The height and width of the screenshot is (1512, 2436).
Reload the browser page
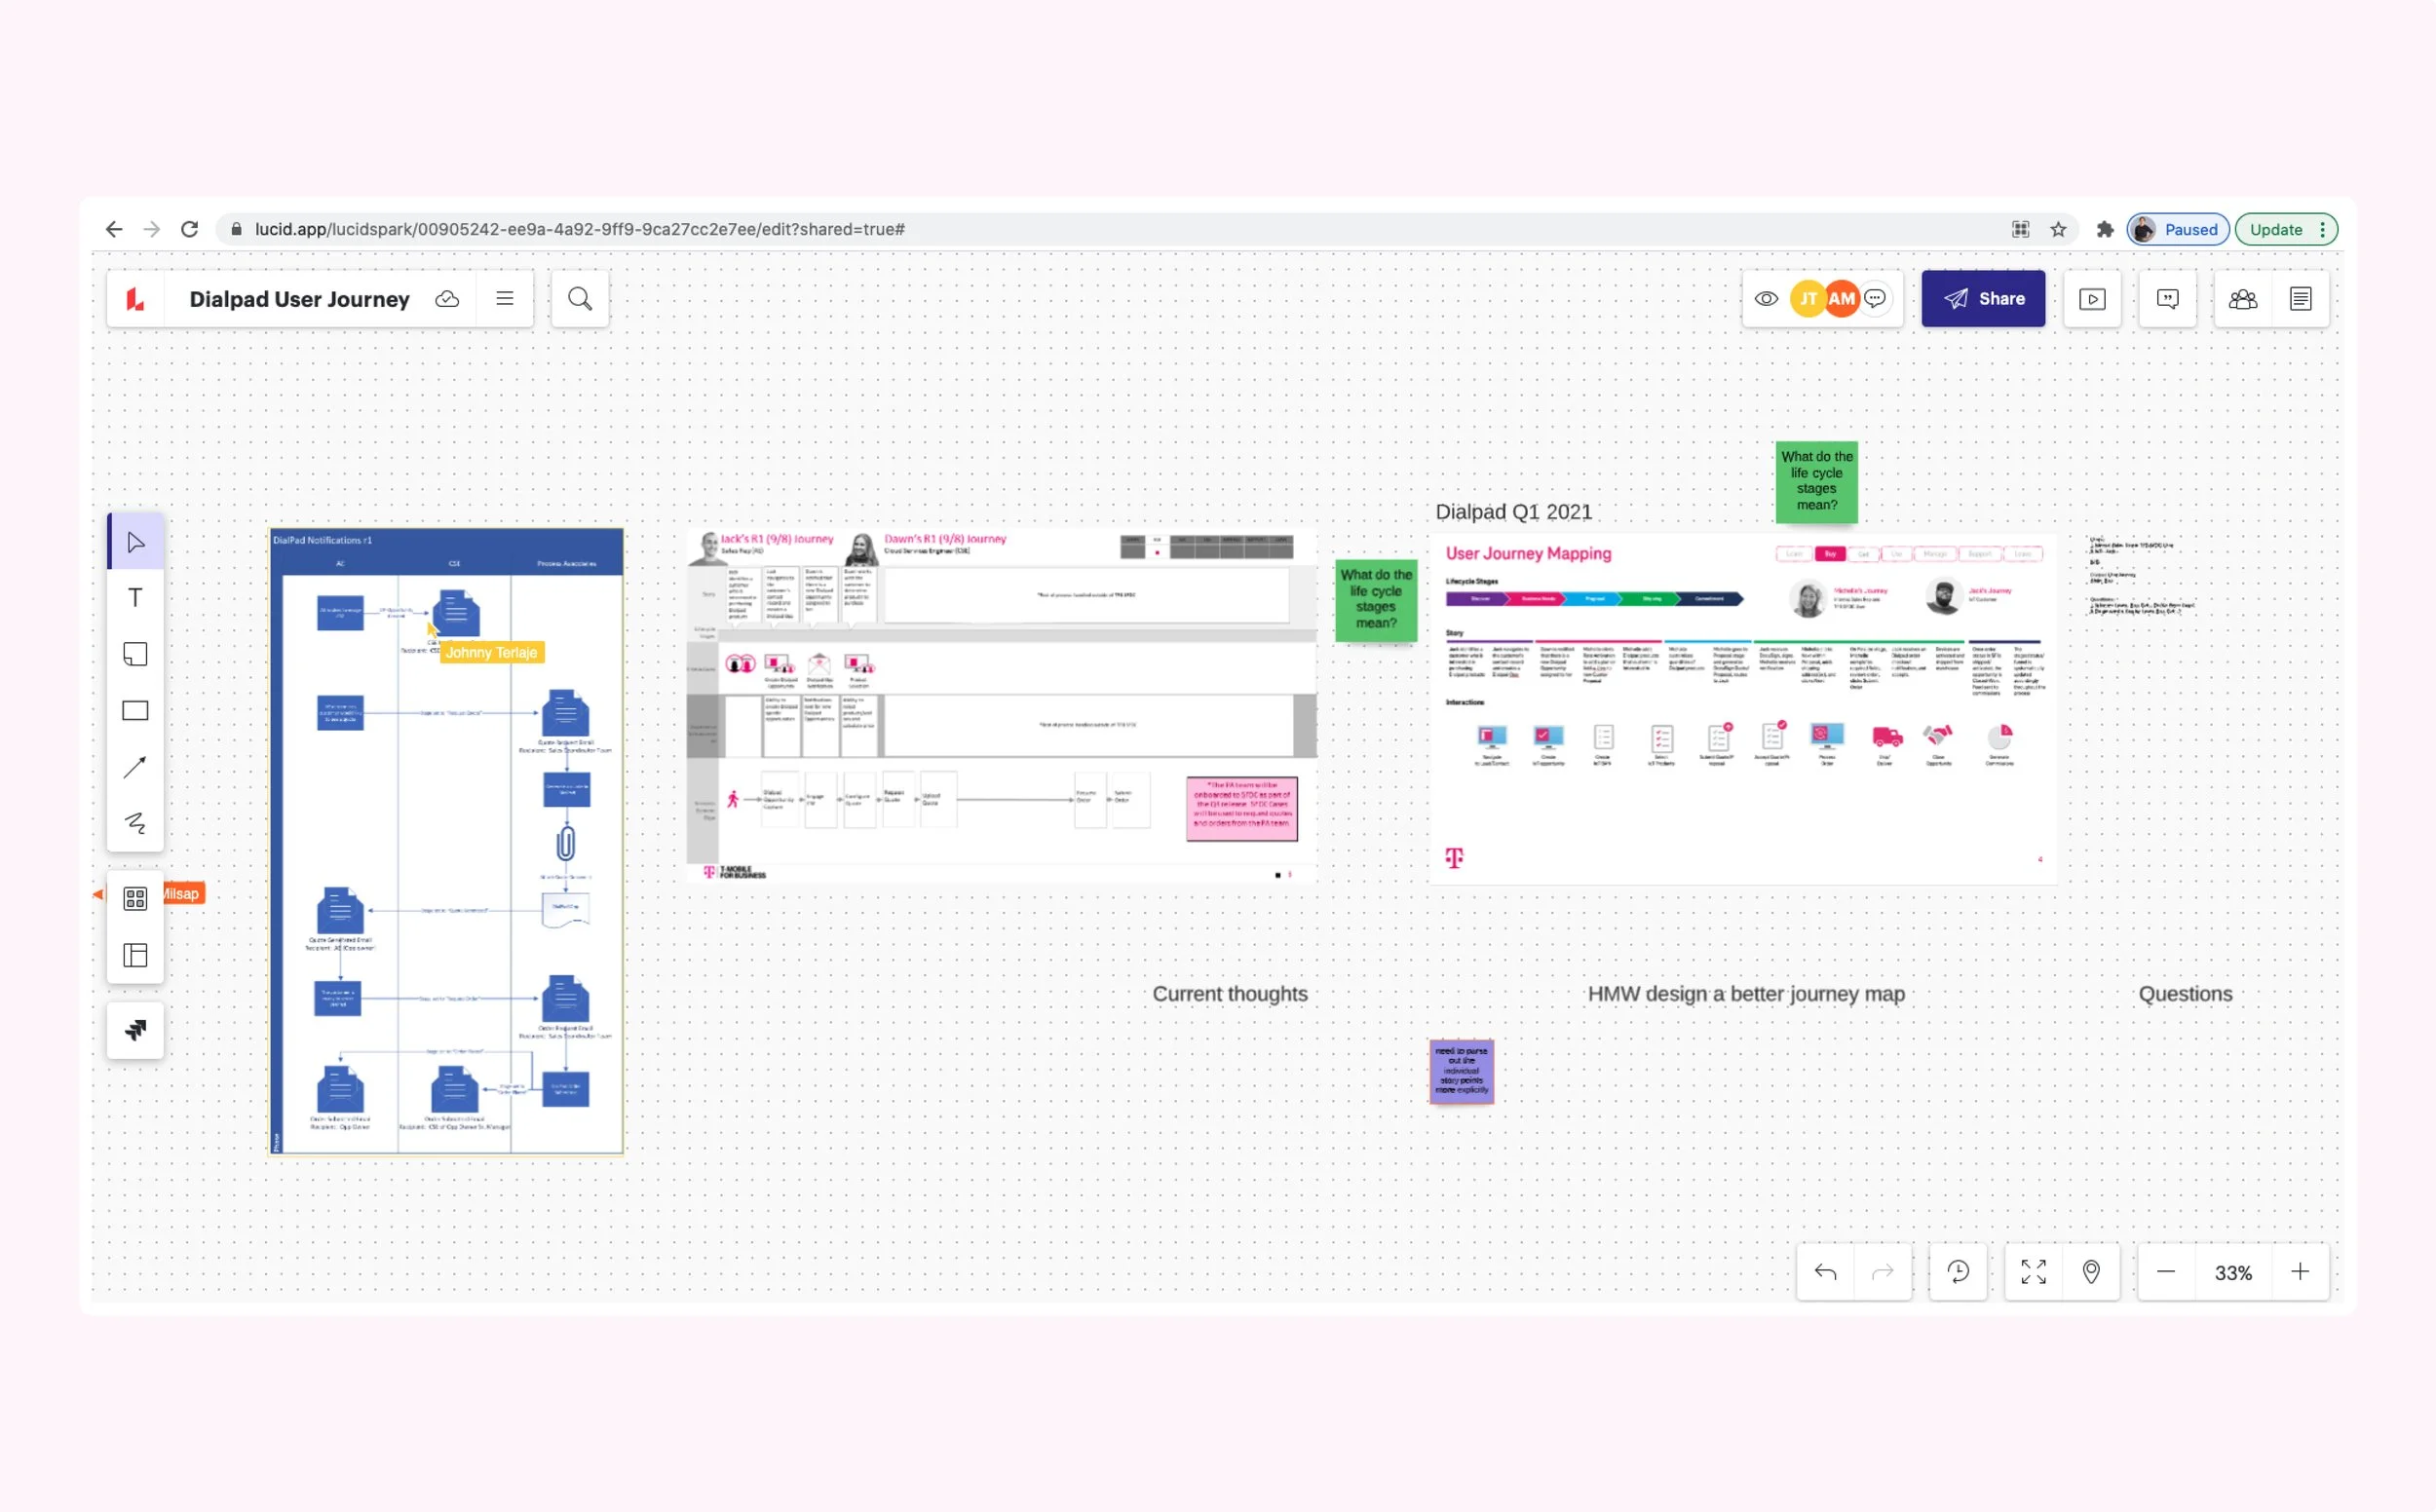tap(190, 229)
